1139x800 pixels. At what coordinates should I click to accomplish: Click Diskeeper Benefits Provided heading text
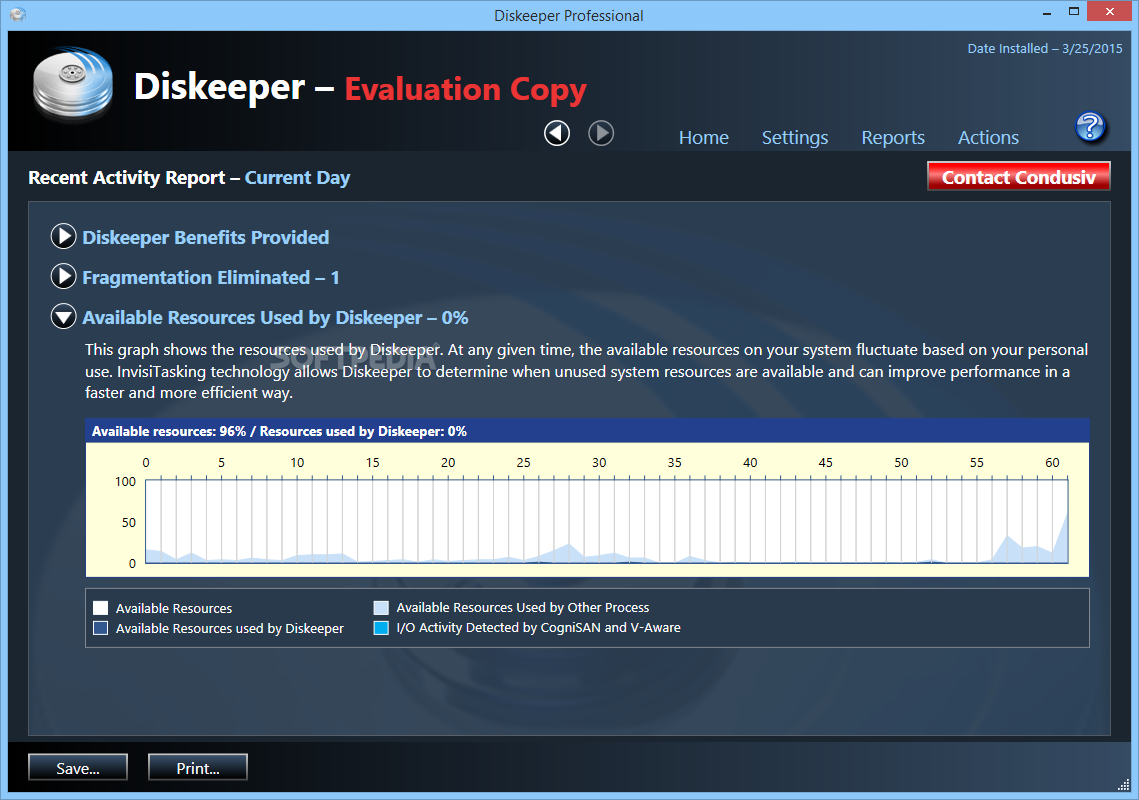coord(206,238)
